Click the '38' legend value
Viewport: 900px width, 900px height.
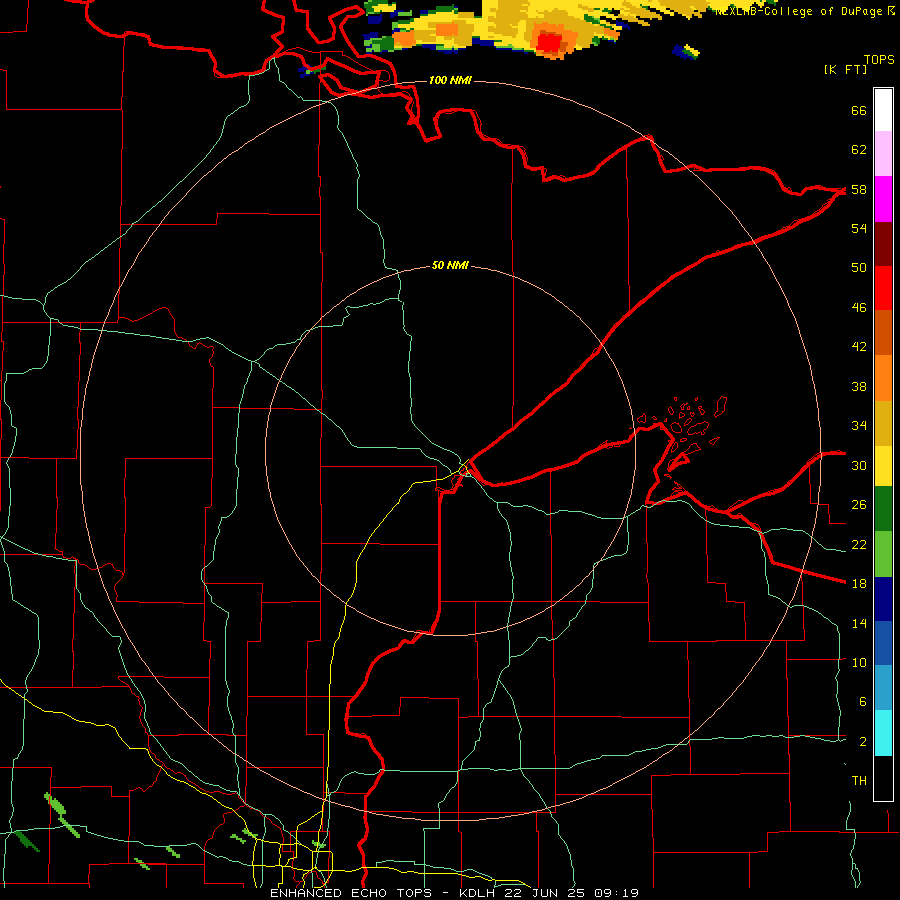point(859,386)
